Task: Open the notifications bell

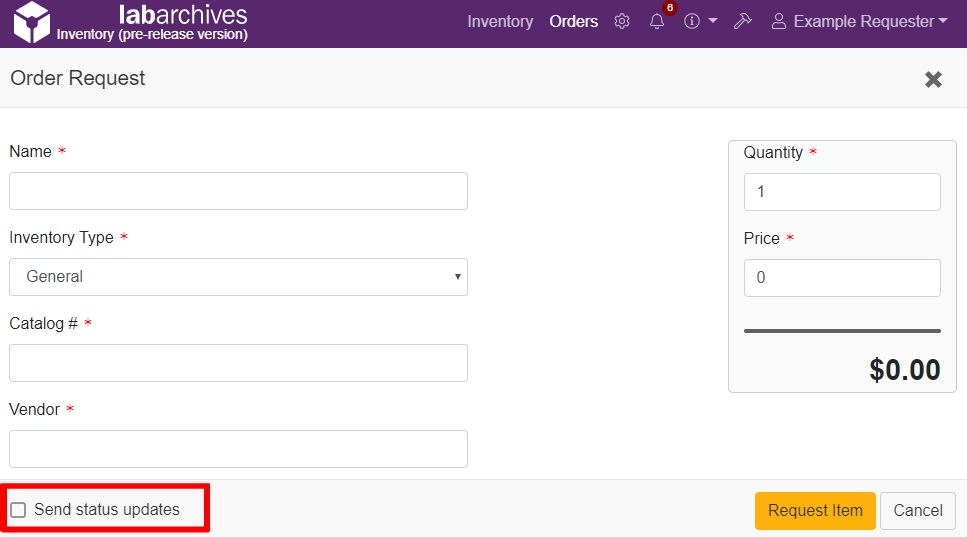Action: tap(657, 22)
